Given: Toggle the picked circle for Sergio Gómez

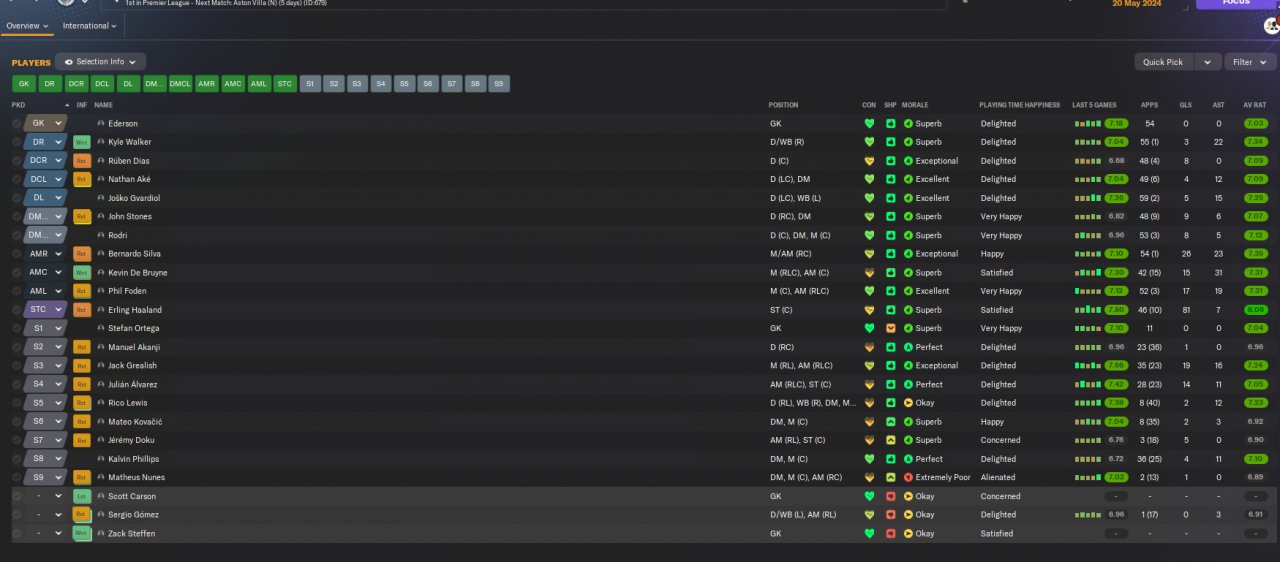Looking at the screenshot, I should (x=17, y=515).
